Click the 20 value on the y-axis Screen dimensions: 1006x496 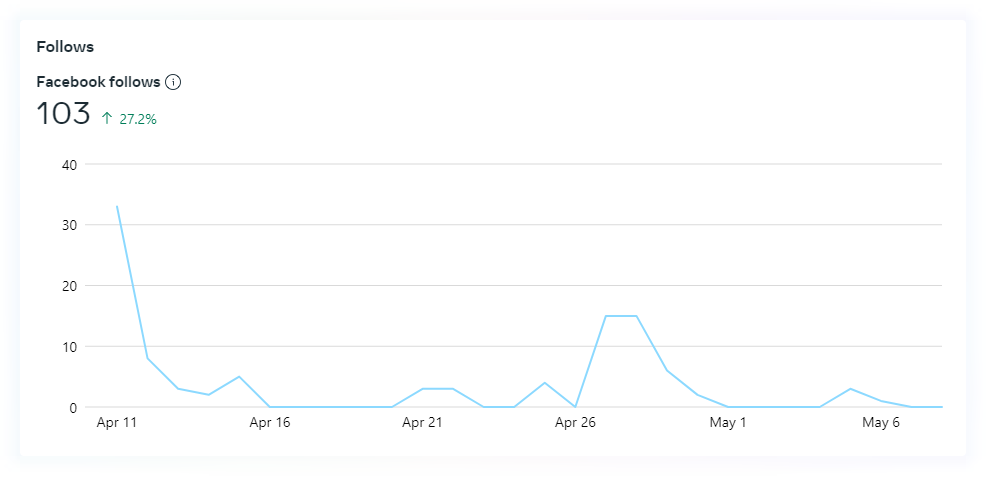(69, 286)
